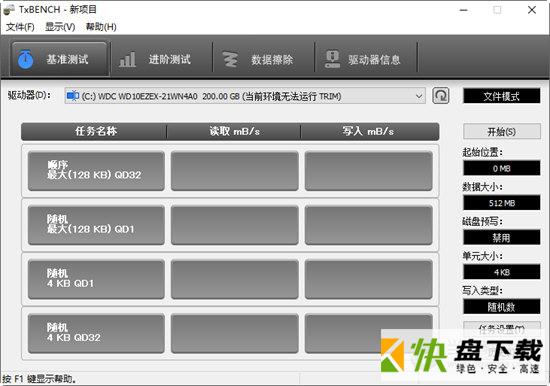The image size is (550, 386).
Task: Open the 显示(V) menu
Action: [60, 27]
